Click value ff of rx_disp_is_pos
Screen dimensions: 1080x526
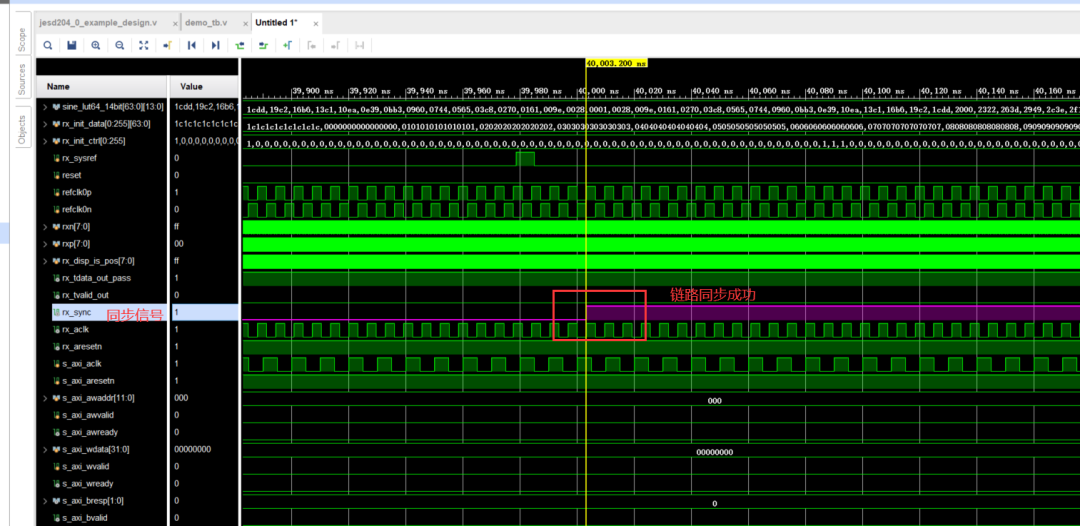pyautogui.click(x=178, y=261)
